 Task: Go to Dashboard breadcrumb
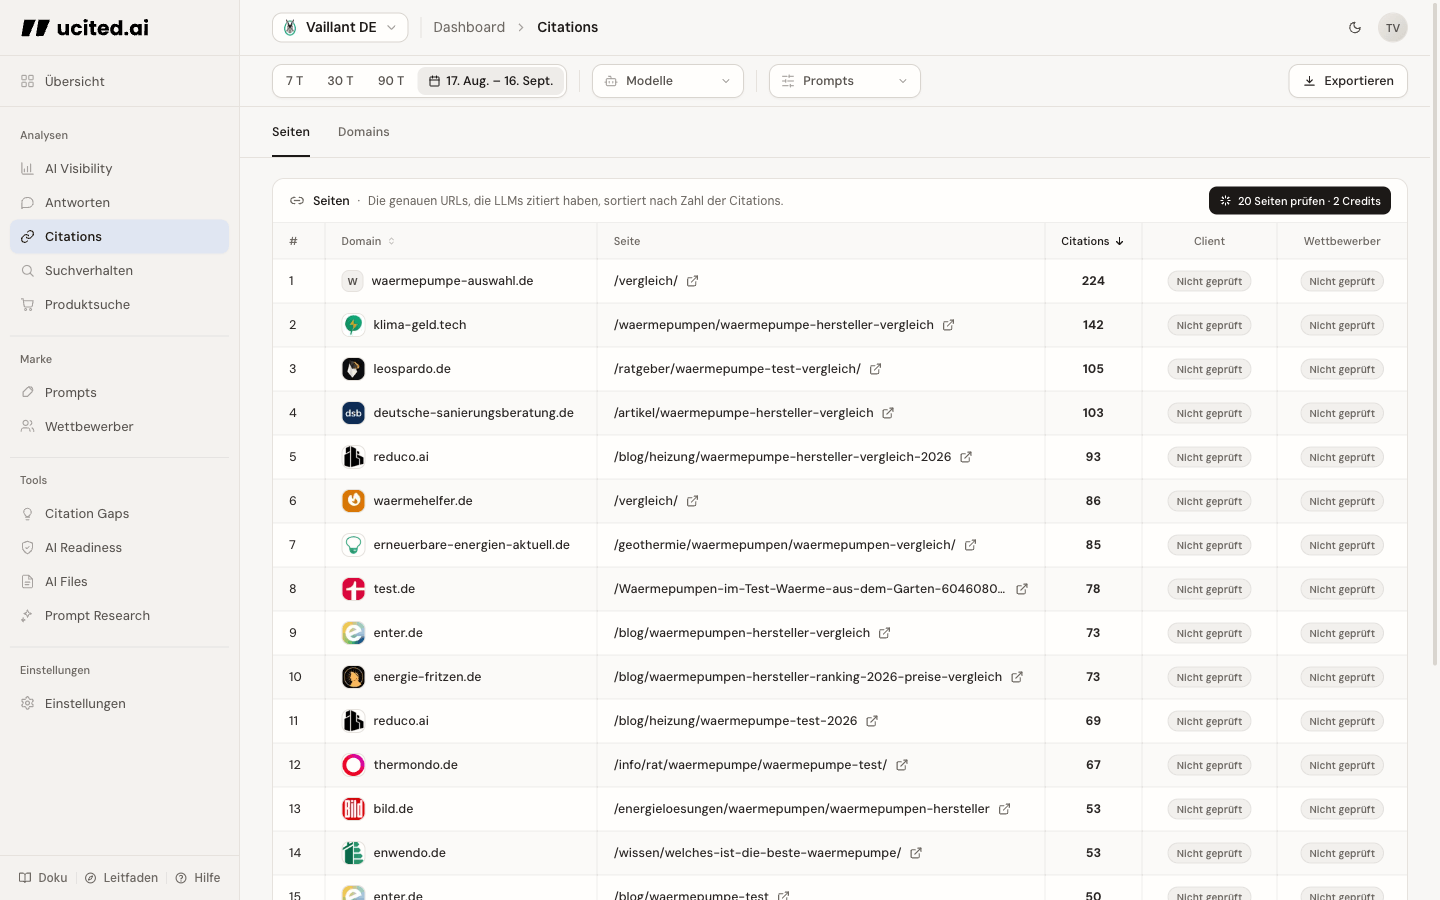(469, 28)
